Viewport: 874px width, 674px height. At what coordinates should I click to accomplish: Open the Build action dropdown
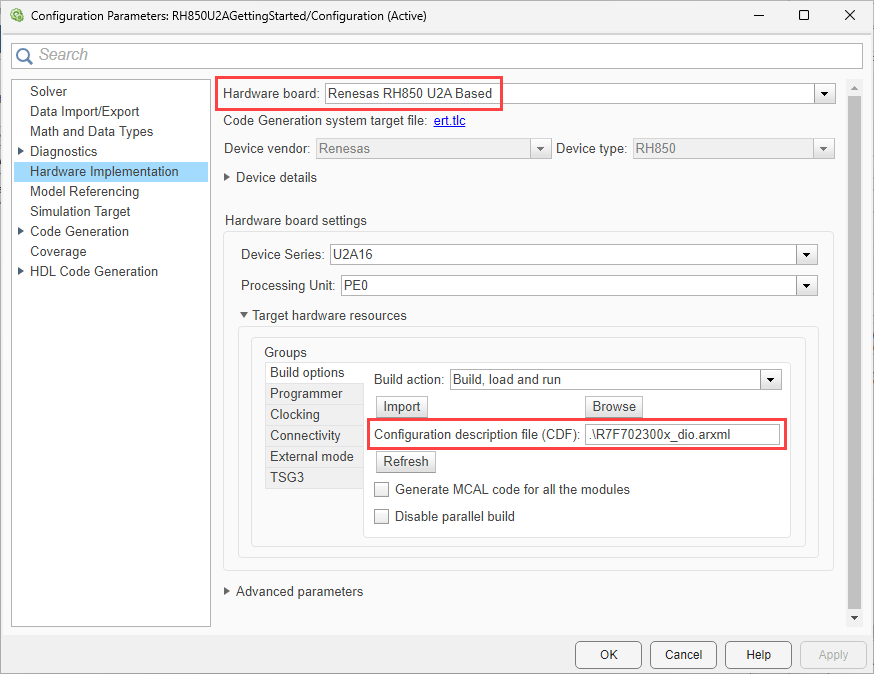[770, 380]
